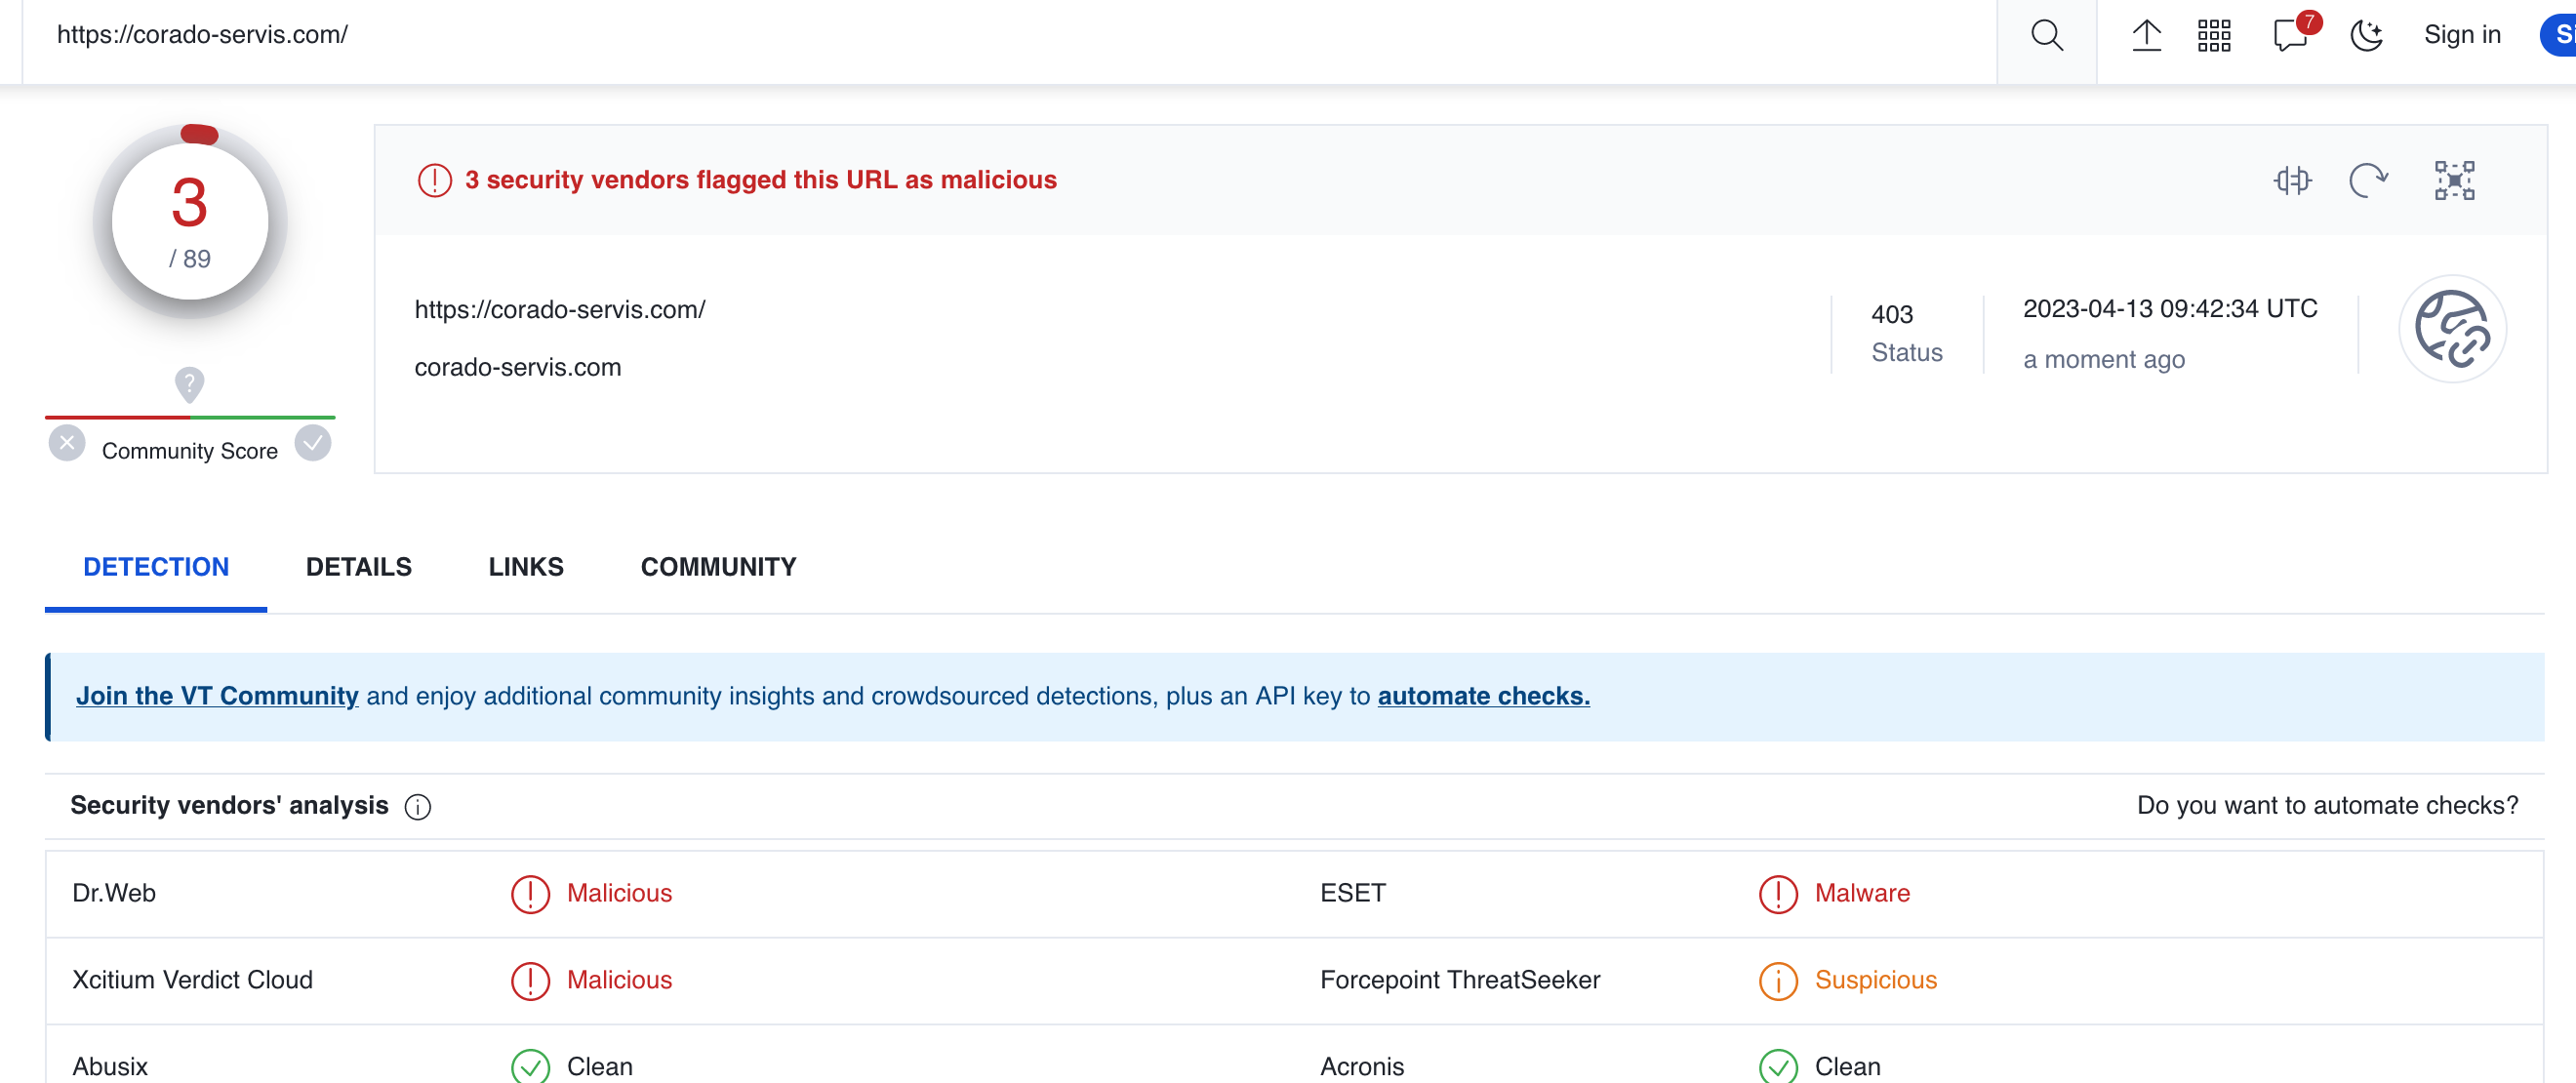
Task: Click the Xcitium Verdict Cloud vendor name
Action: click(192, 980)
